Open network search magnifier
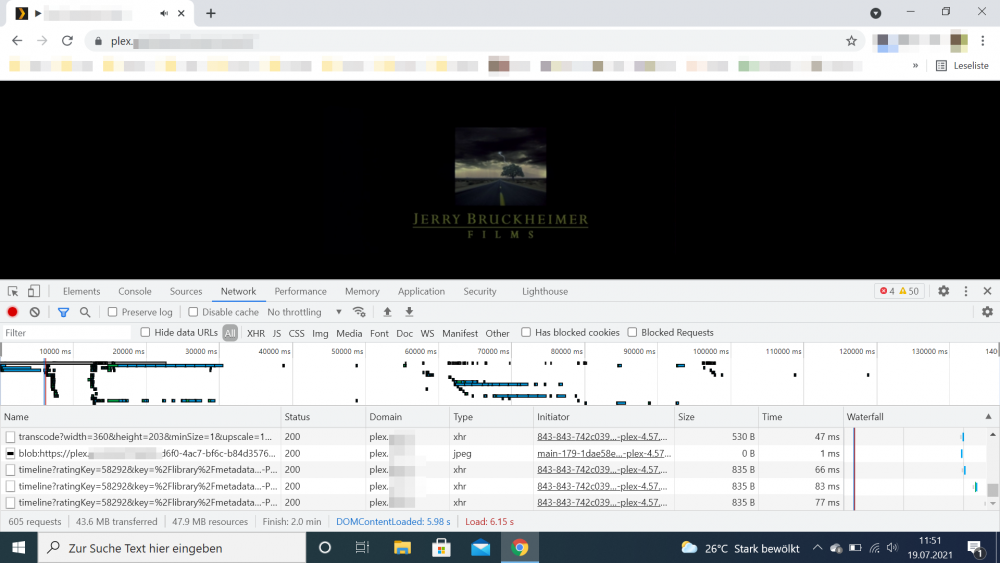The height and width of the screenshot is (563, 1000). 85,312
